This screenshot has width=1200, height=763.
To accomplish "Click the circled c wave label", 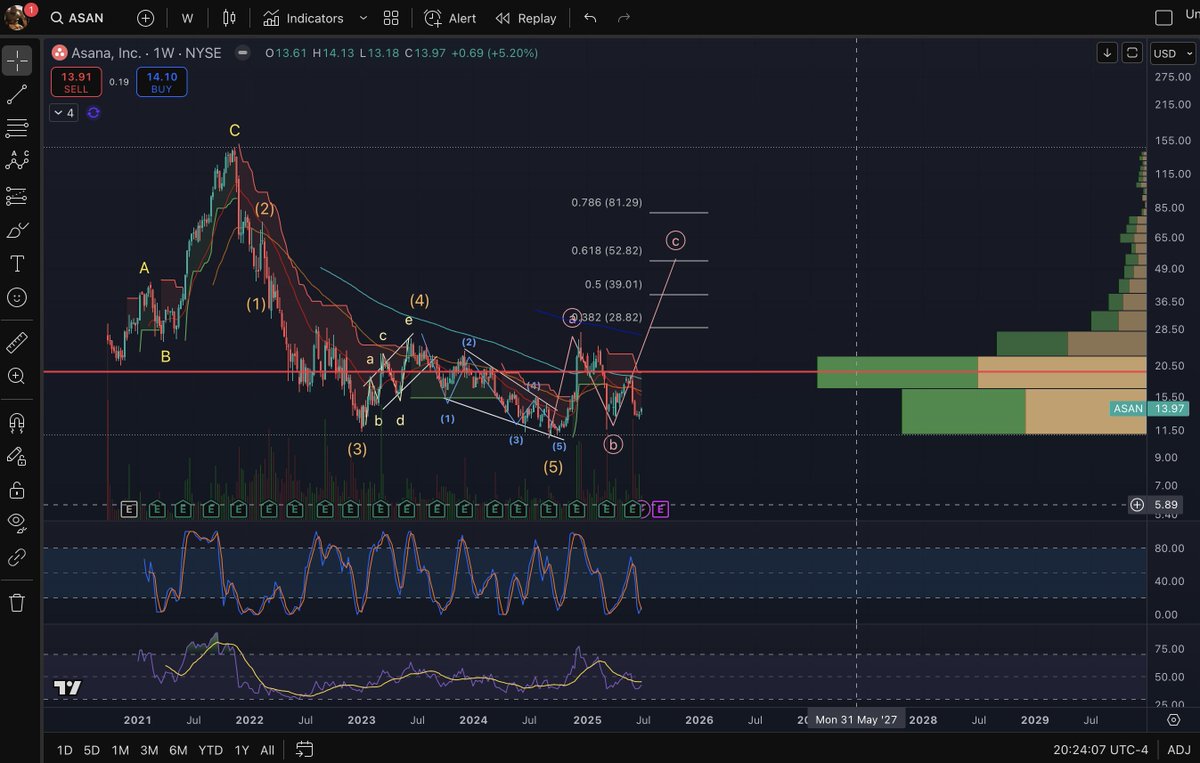I will (676, 240).
